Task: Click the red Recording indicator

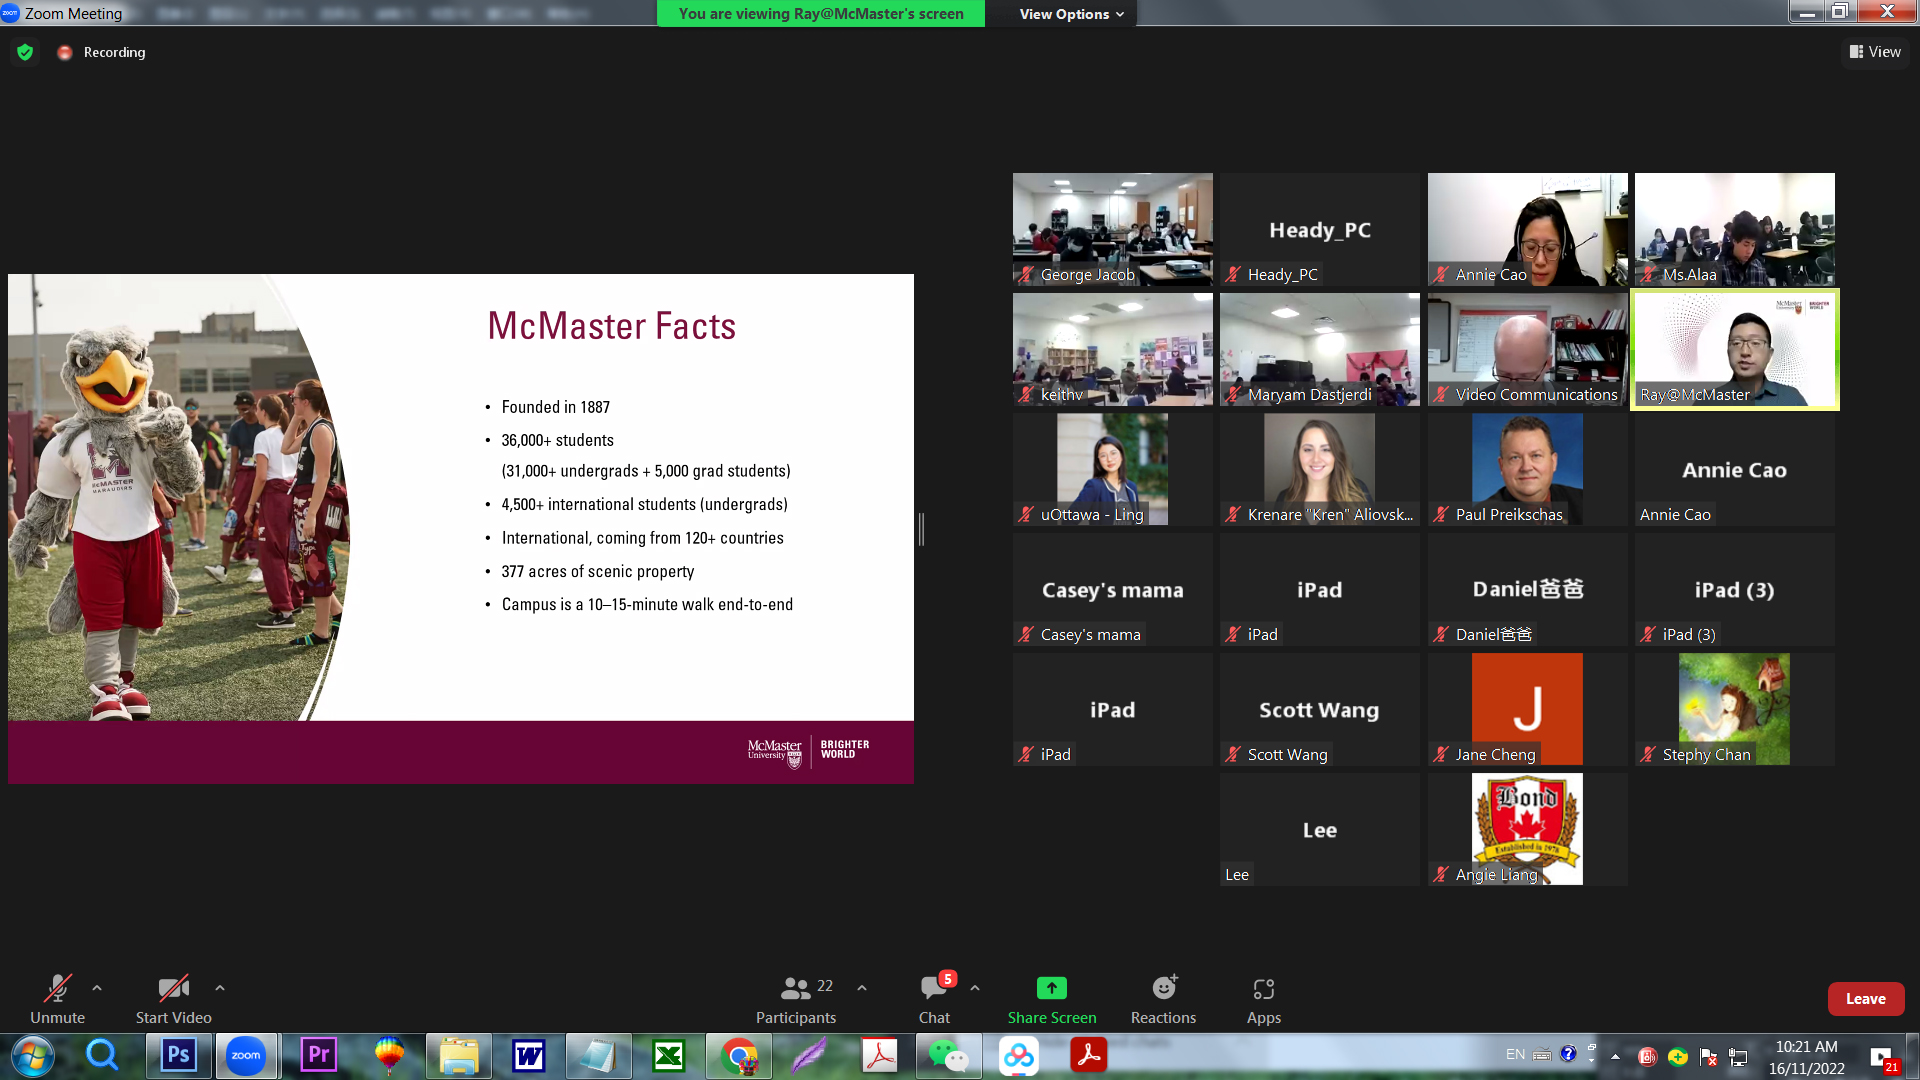Action: 65,52
